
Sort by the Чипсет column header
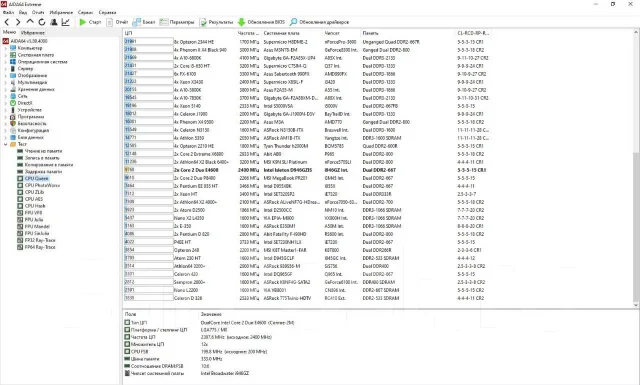tap(342, 33)
